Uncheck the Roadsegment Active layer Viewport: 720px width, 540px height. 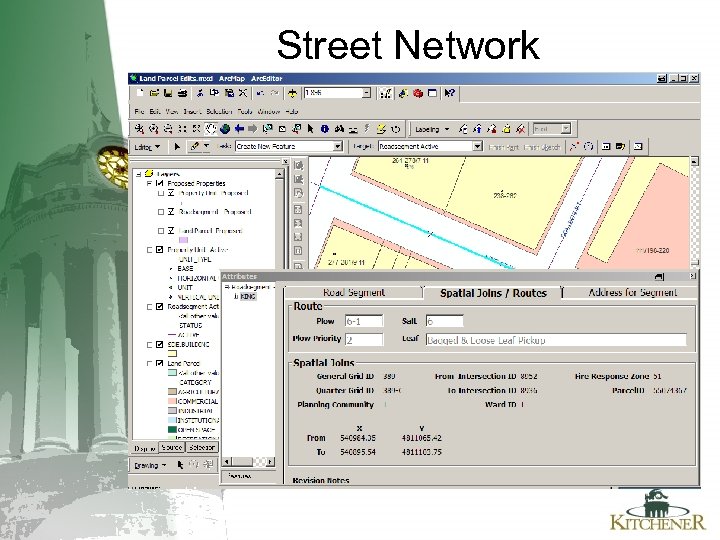(x=159, y=307)
